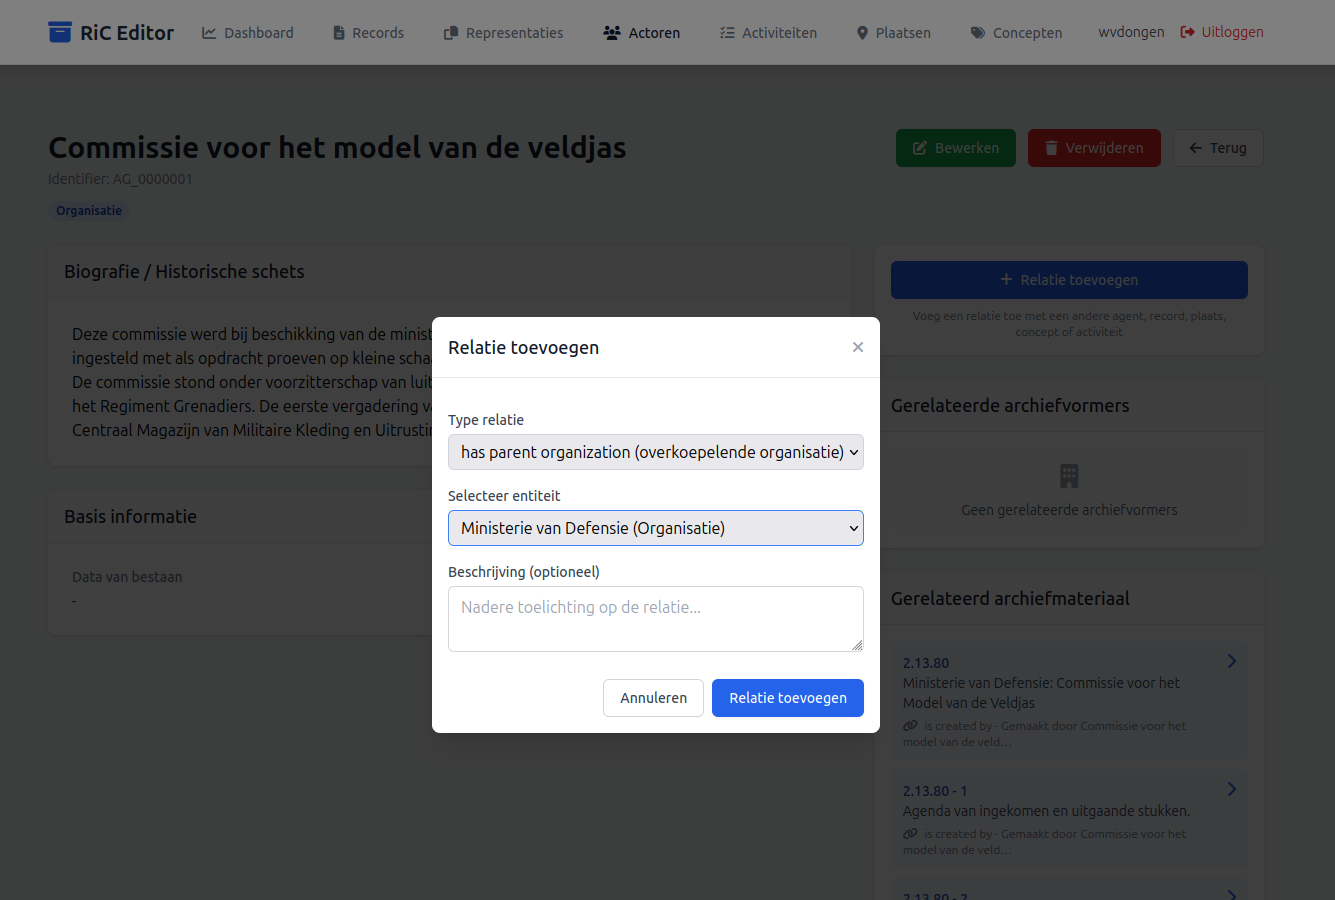The height and width of the screenshot is (900, 1335).
Task: Click the Dashboard chart icon
Action: (209, 33)
